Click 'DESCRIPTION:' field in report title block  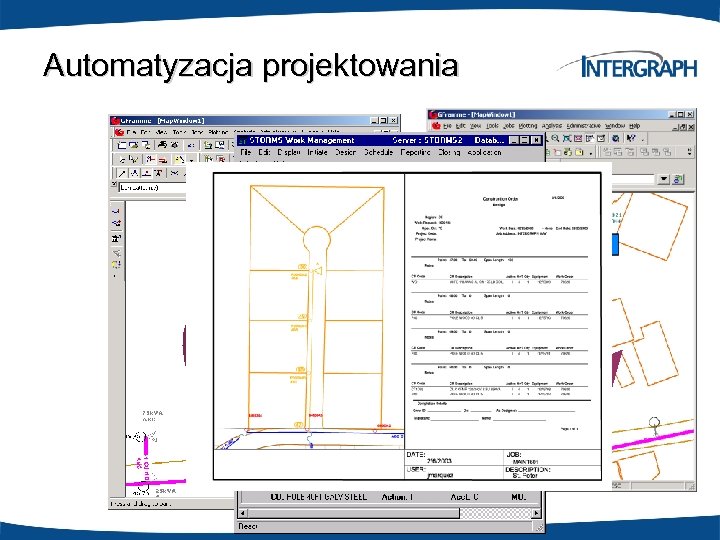click(x=552, y=473)
